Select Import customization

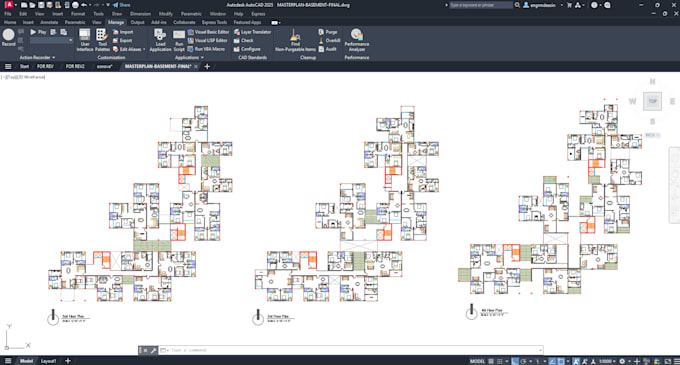[123, 32]
